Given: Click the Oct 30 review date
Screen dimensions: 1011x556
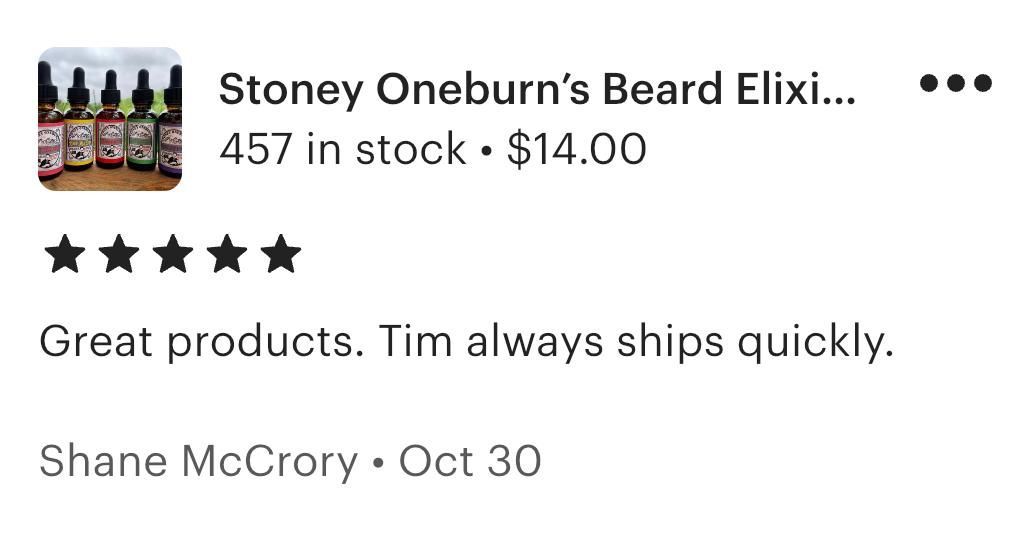Looking at the screenshot, I should (x=470, y=461).
